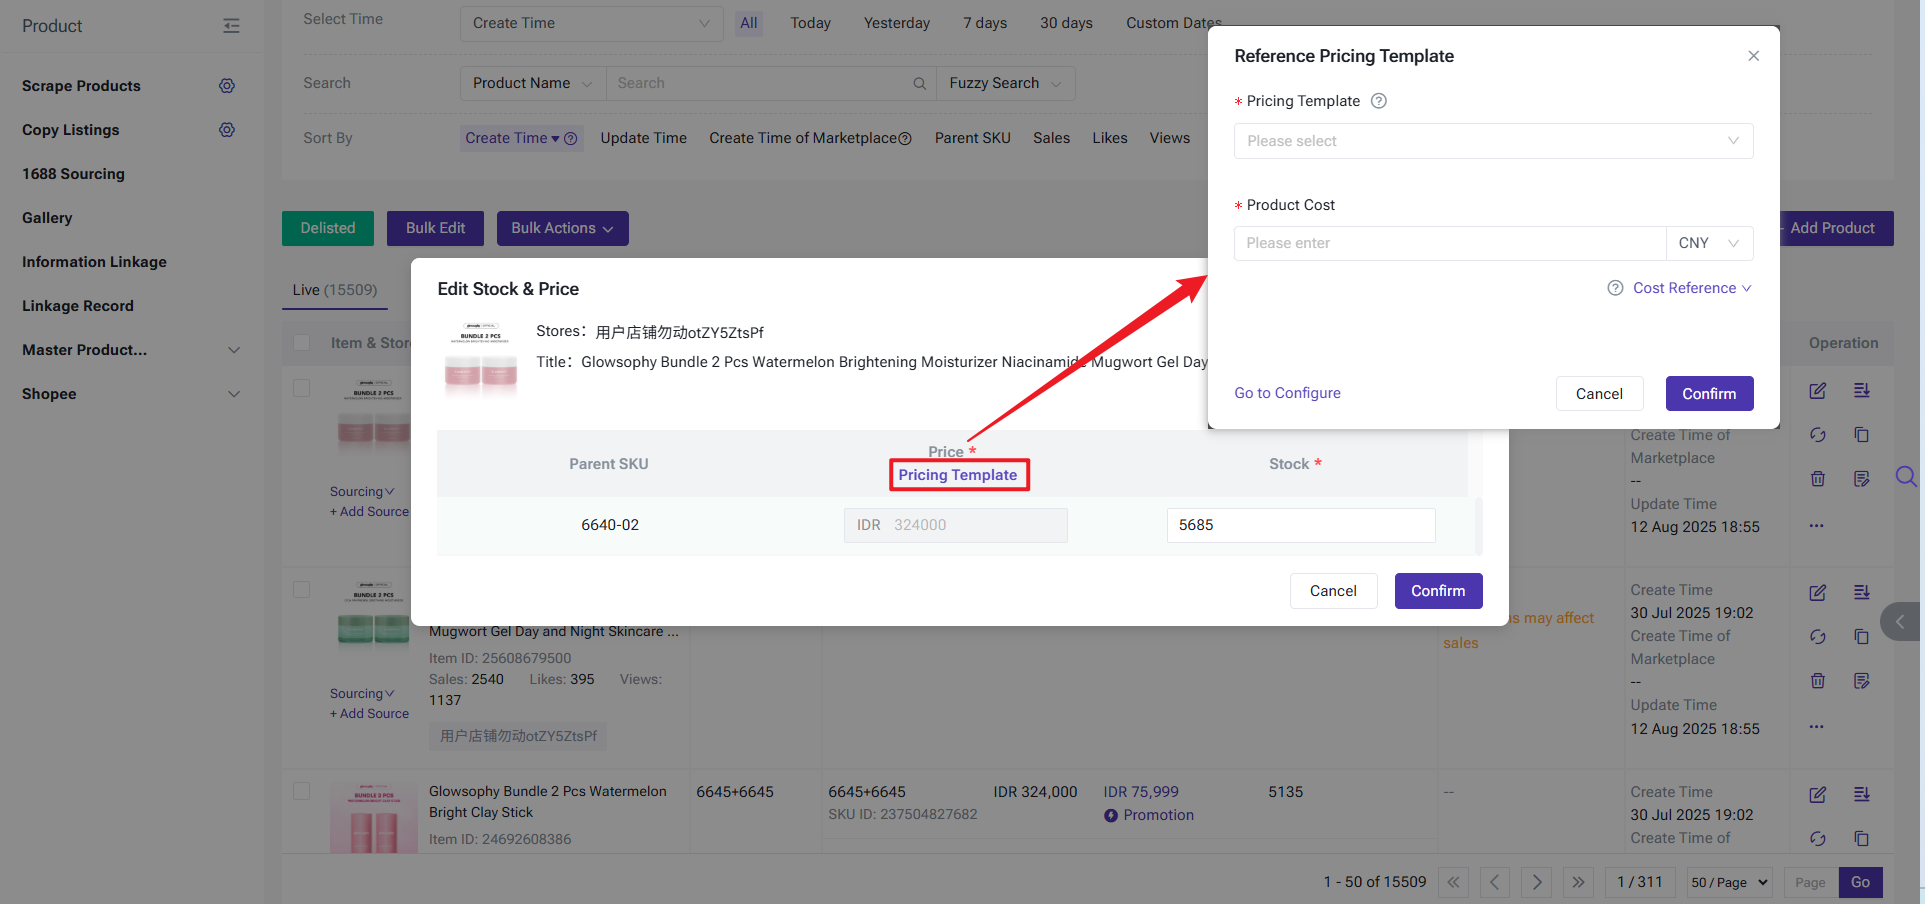The height and width of the screenshot is (904, 1925).
Task: Tick the select-all checkbox in table header
Action: pyautogui.click(x=301, y=343)
